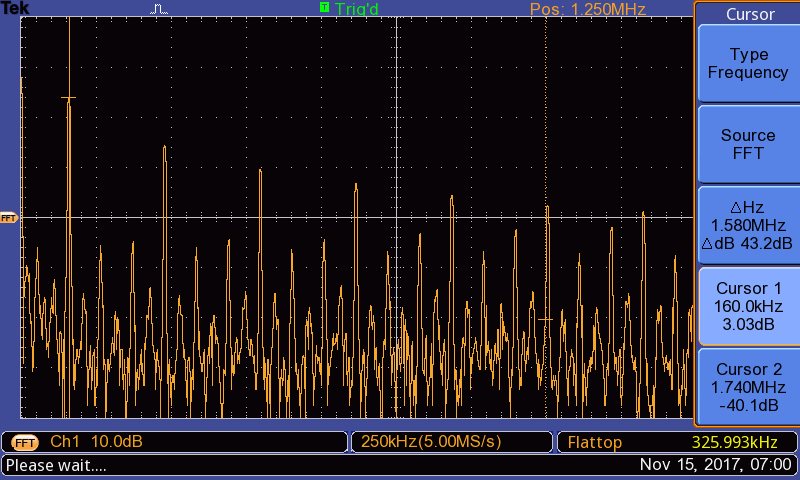Click cursor 1 crosshair marker on tallest peak
800x480 pixels.
pyautogui.click(x=69, y=97)
